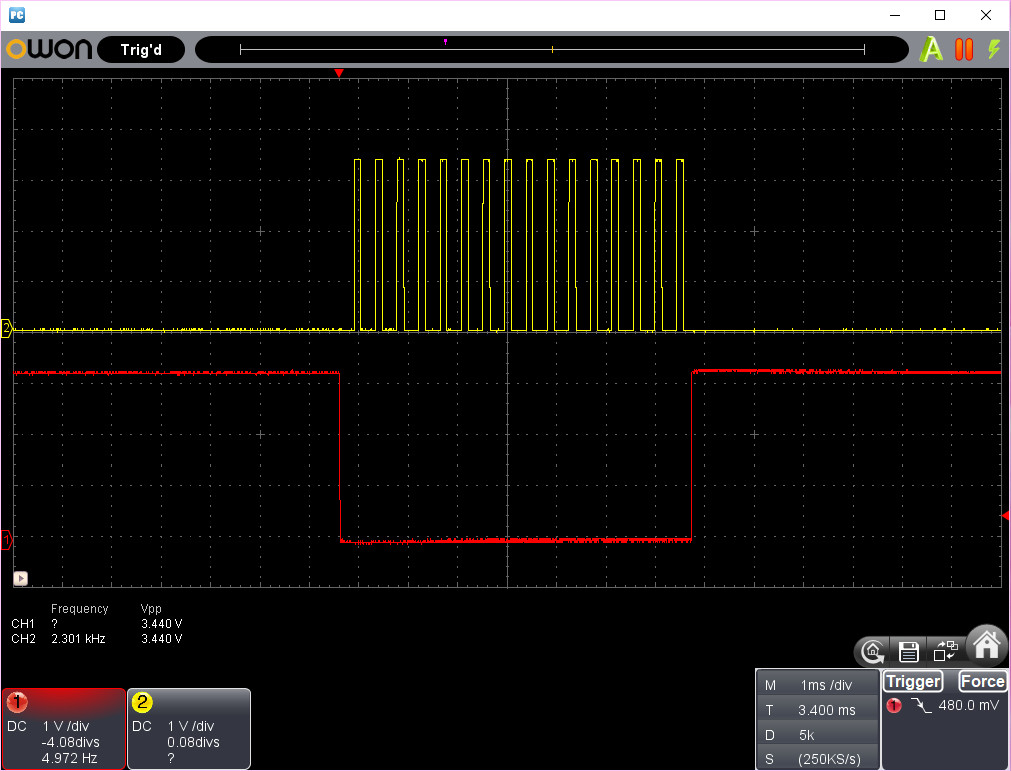Click the CH2 ground level marker on left edge
The image size is (1011, 771).
click(6, 329)
